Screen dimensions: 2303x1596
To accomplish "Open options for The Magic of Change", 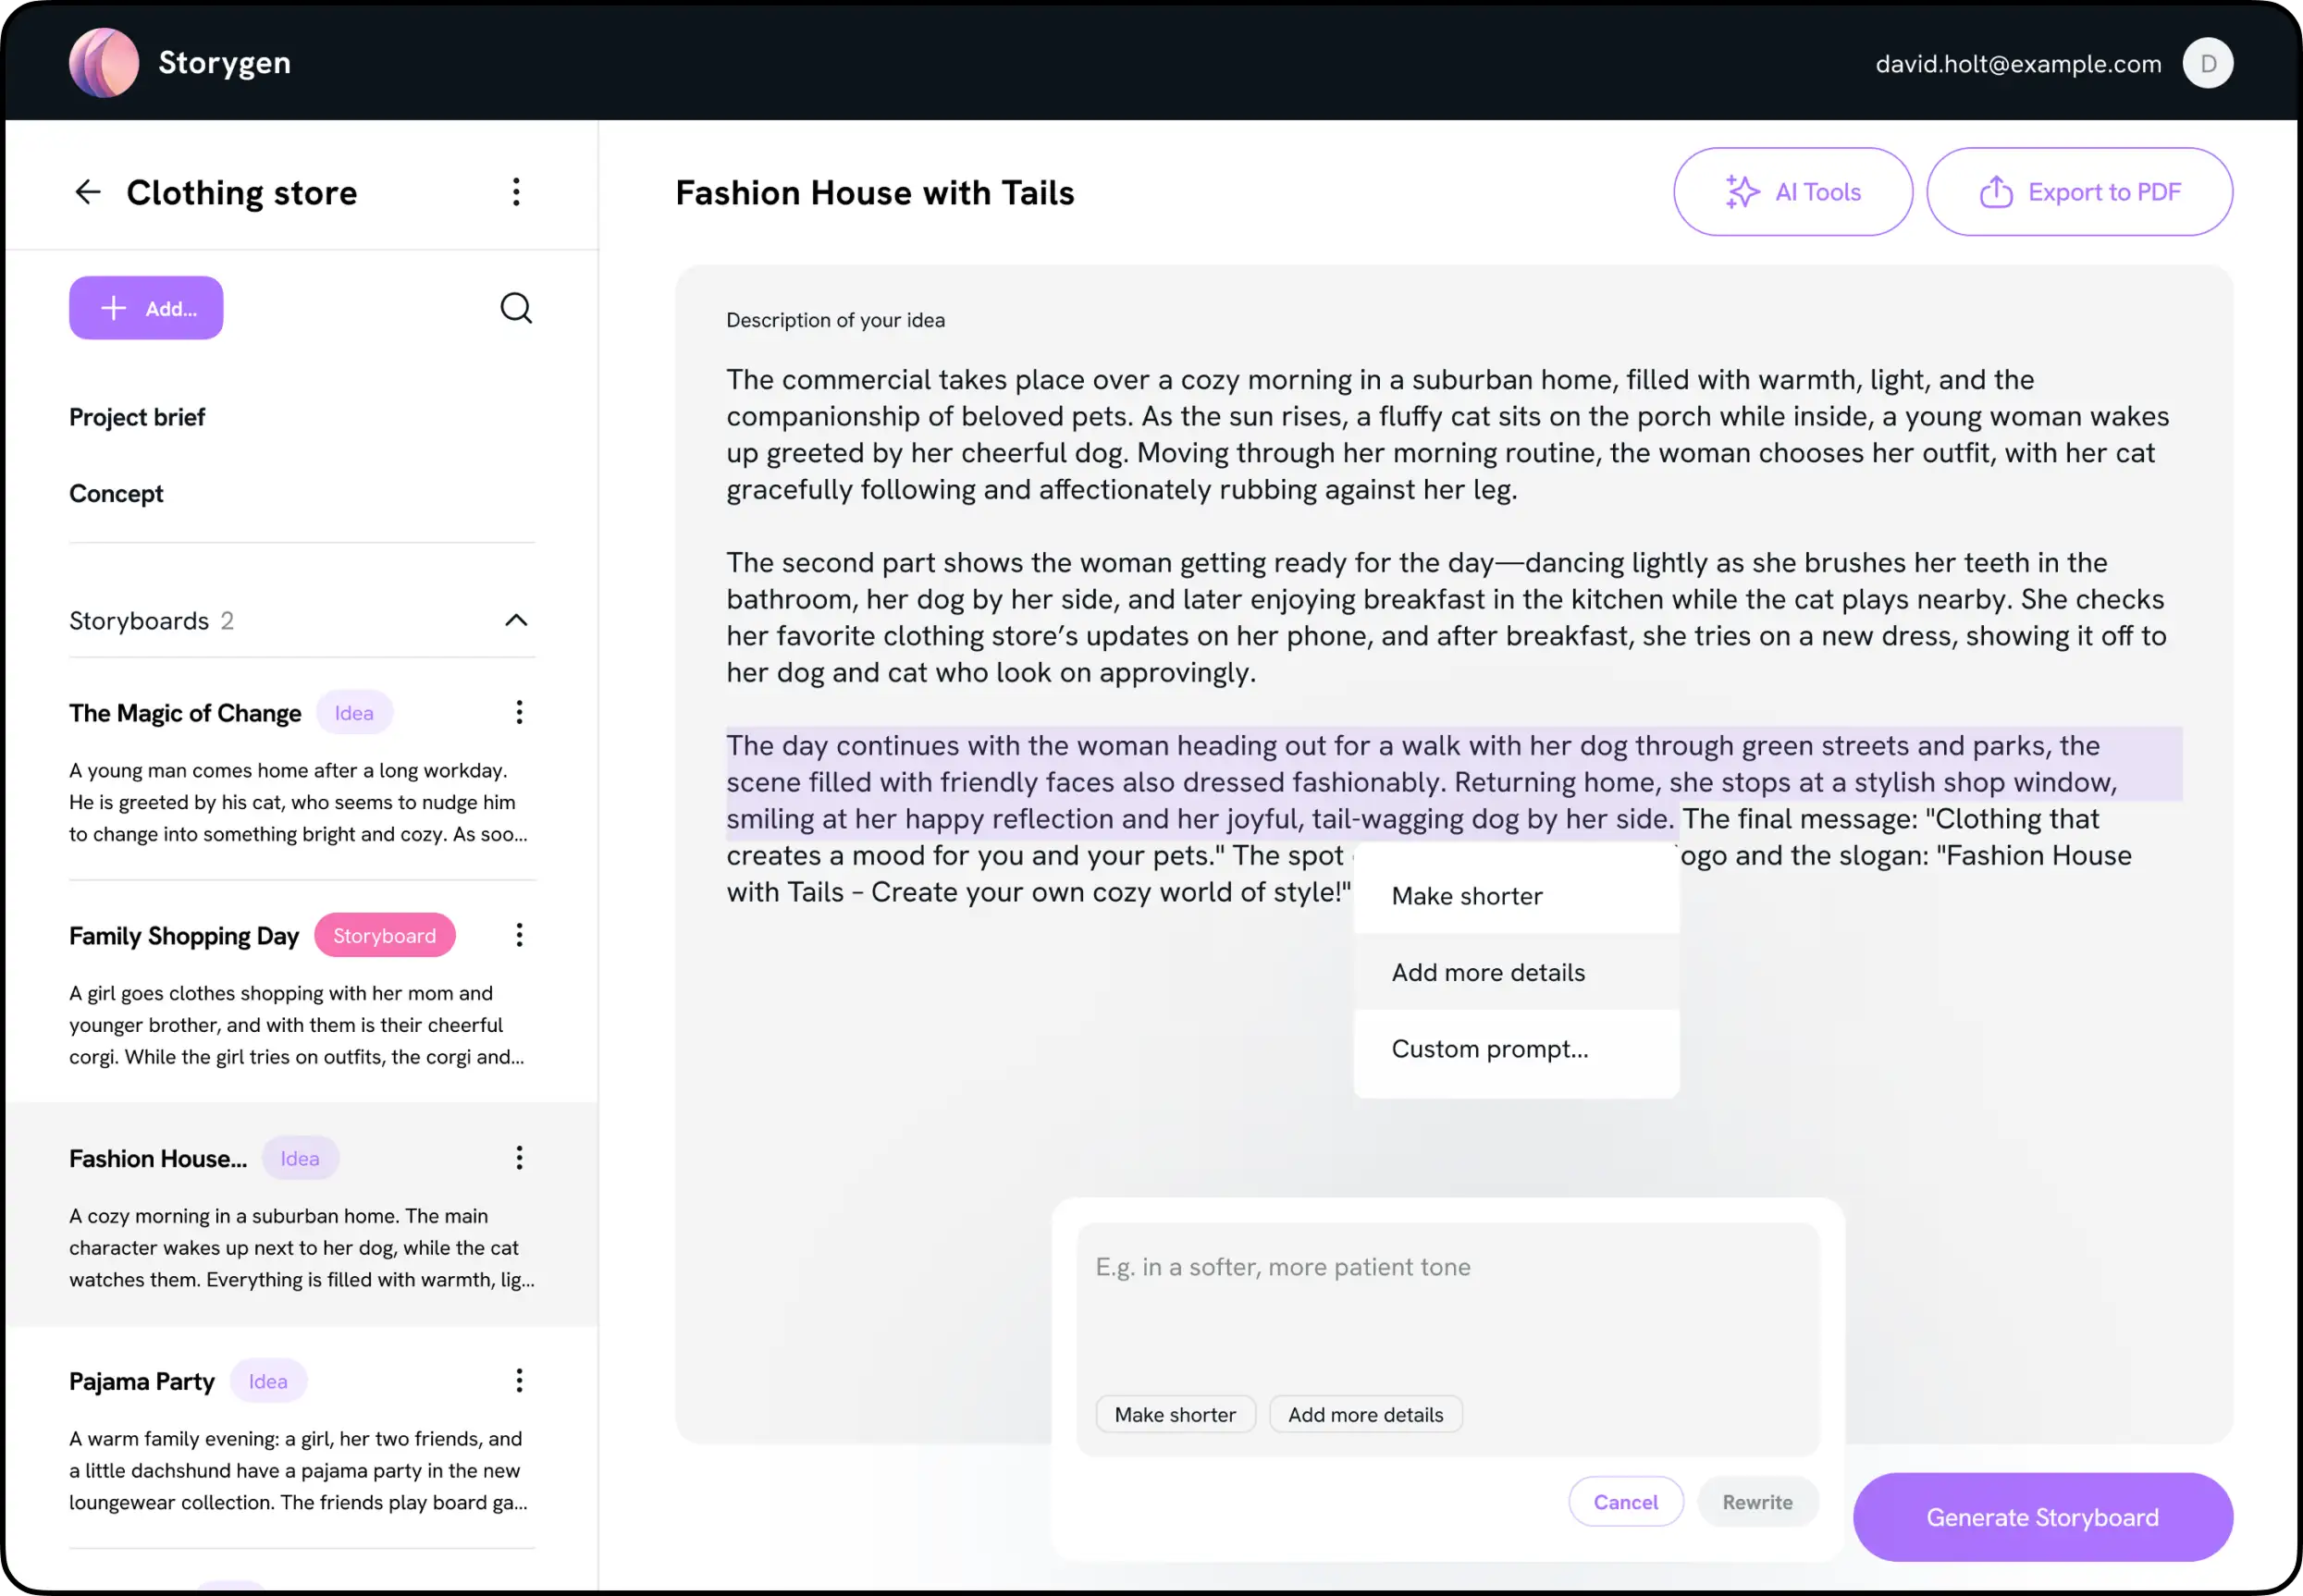I will 519,713.
